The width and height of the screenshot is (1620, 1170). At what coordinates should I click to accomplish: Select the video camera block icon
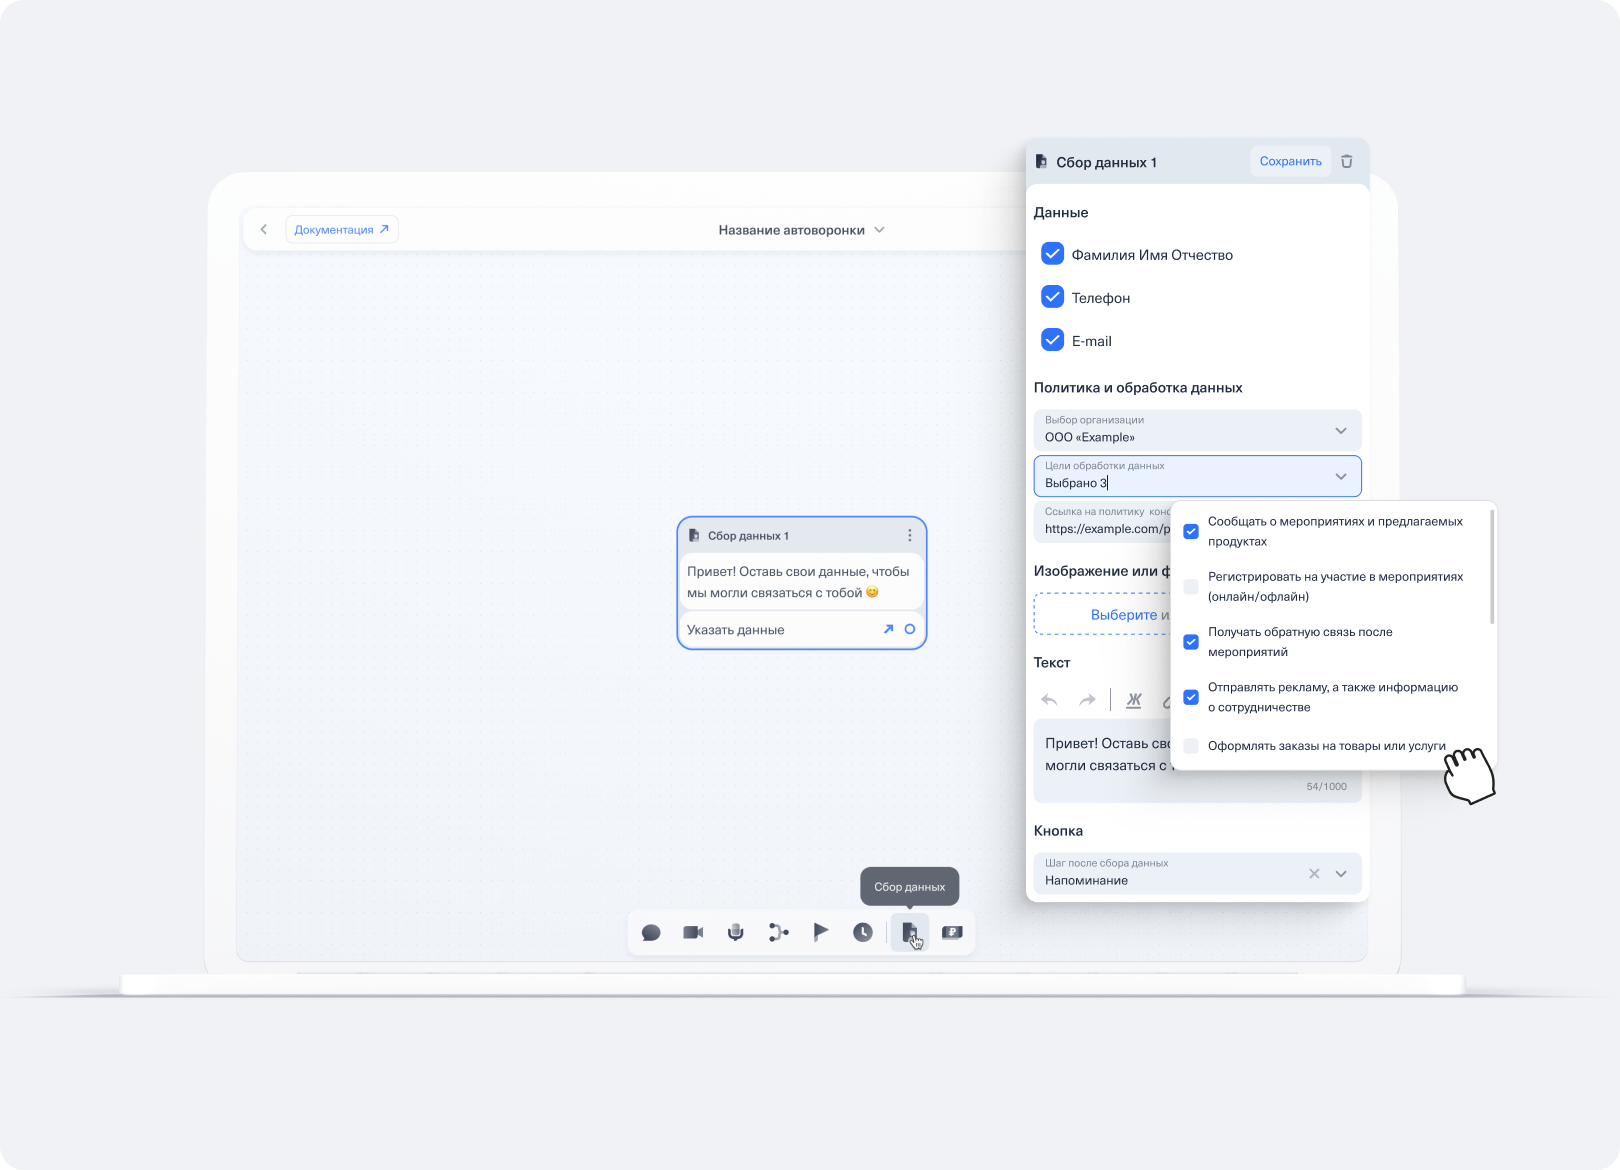[693, 933]
